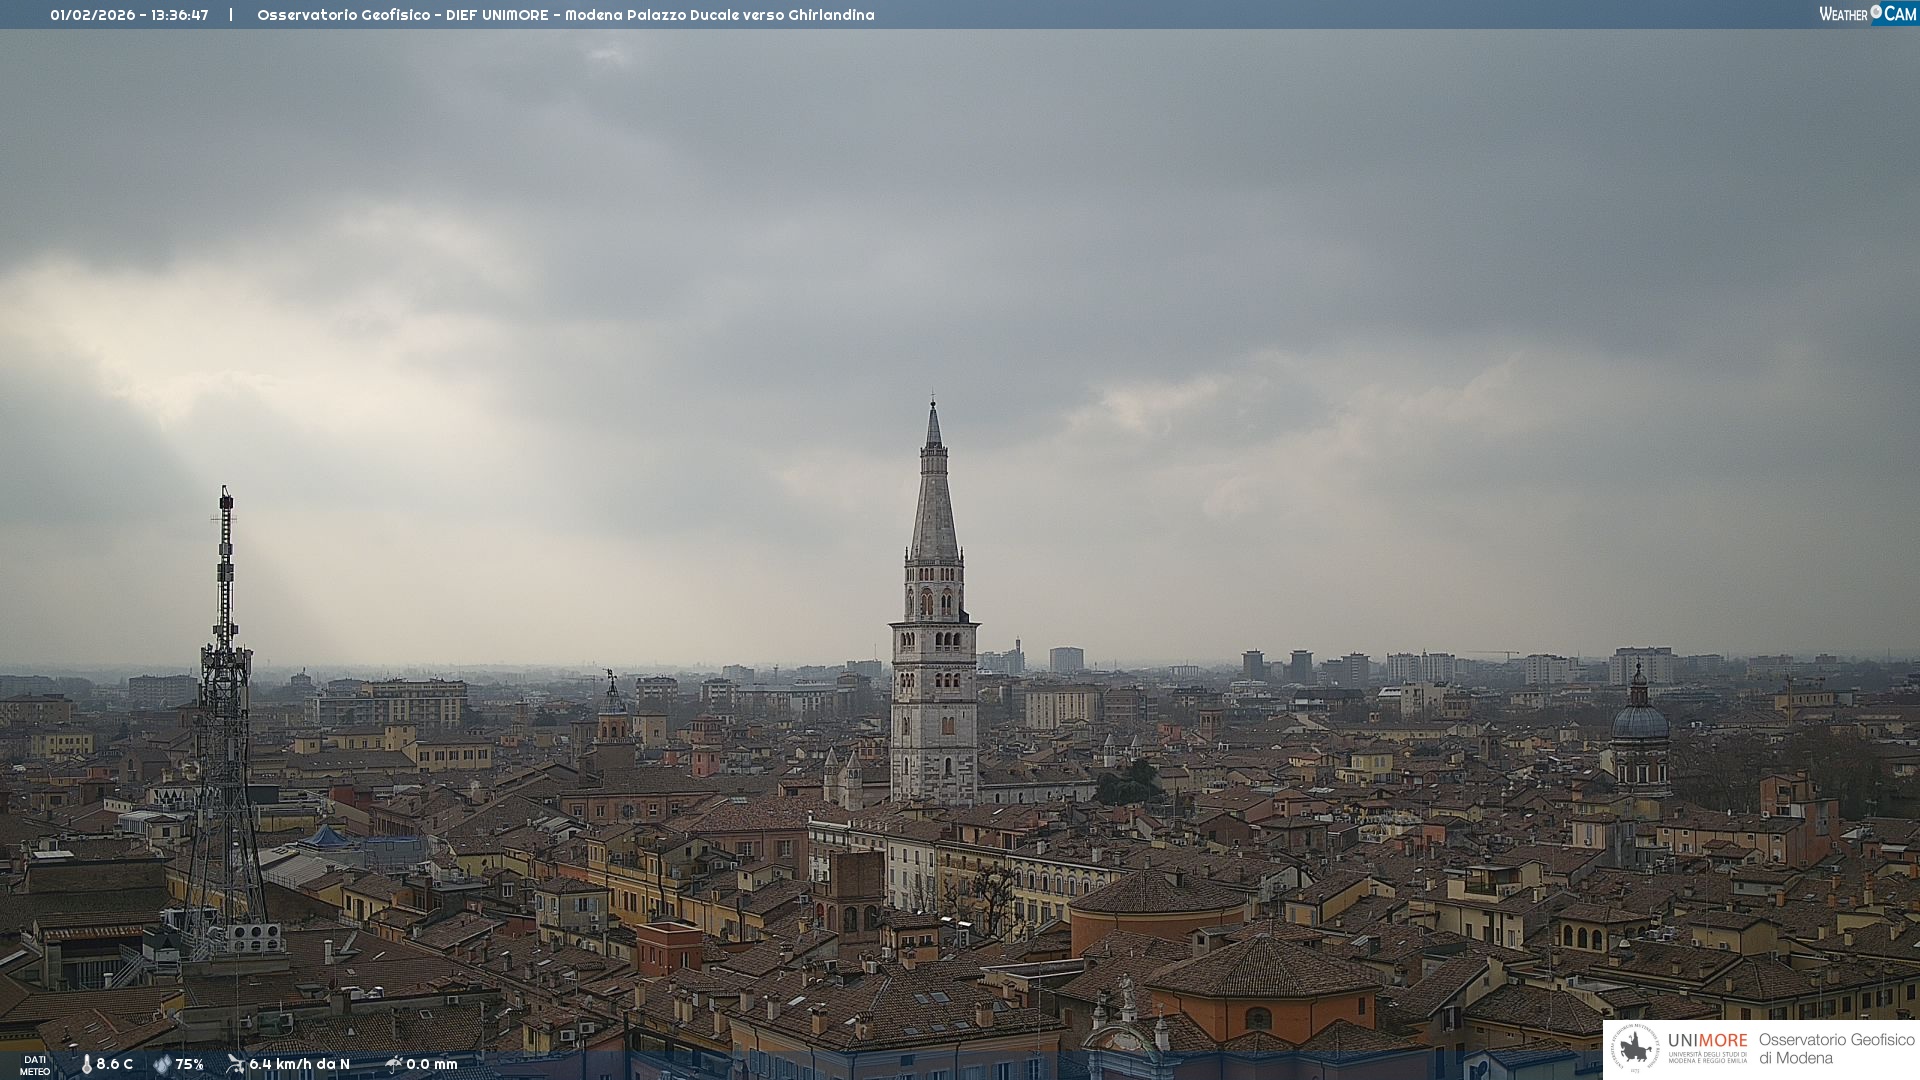Click the Modena Palazzo Ducale verso Ghirlandina caption
Image resolution: width=1920 pixels, height=1080 pixels.
(x=719, y=15)
